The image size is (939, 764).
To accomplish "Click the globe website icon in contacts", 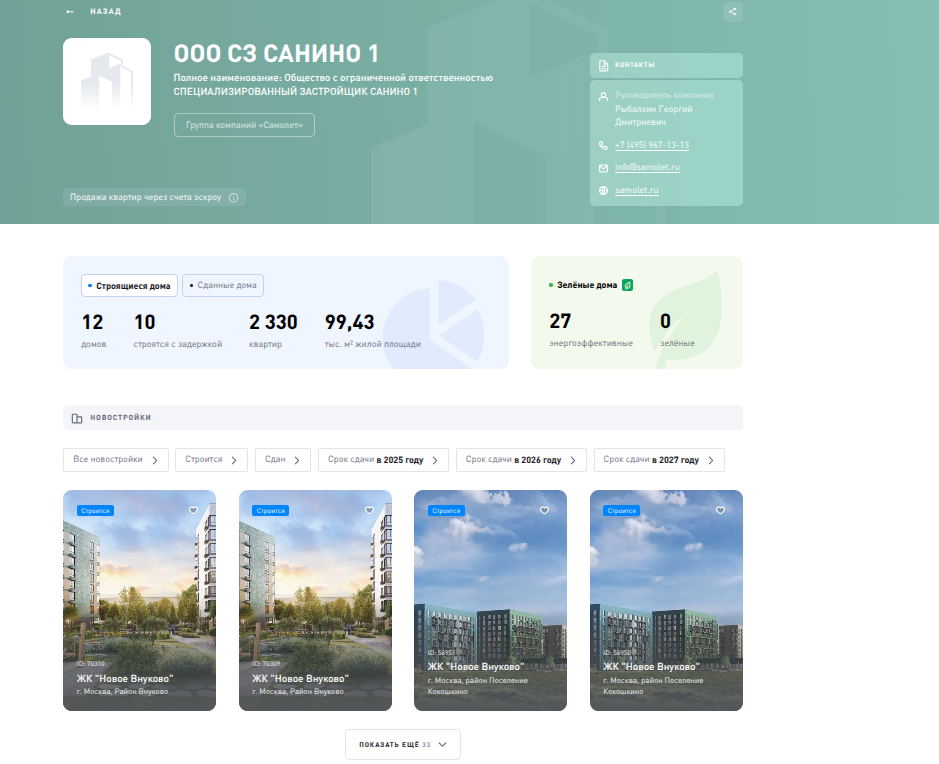I will [x=603, y=191].
